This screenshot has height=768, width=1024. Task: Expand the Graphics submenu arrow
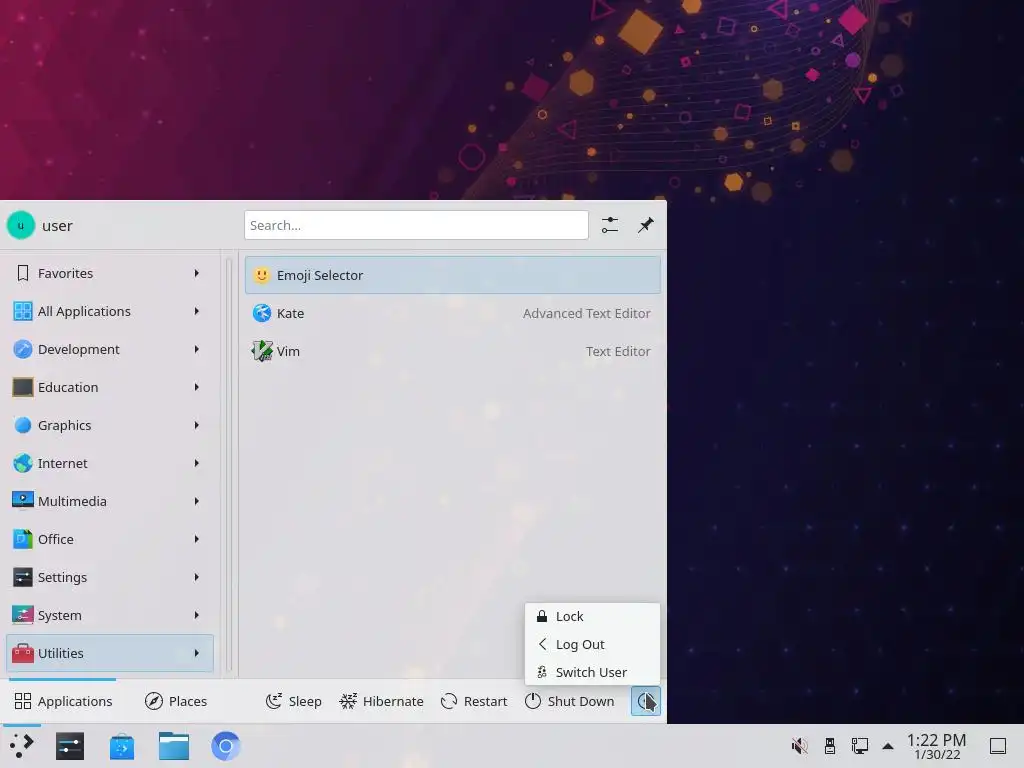point(197,425)
